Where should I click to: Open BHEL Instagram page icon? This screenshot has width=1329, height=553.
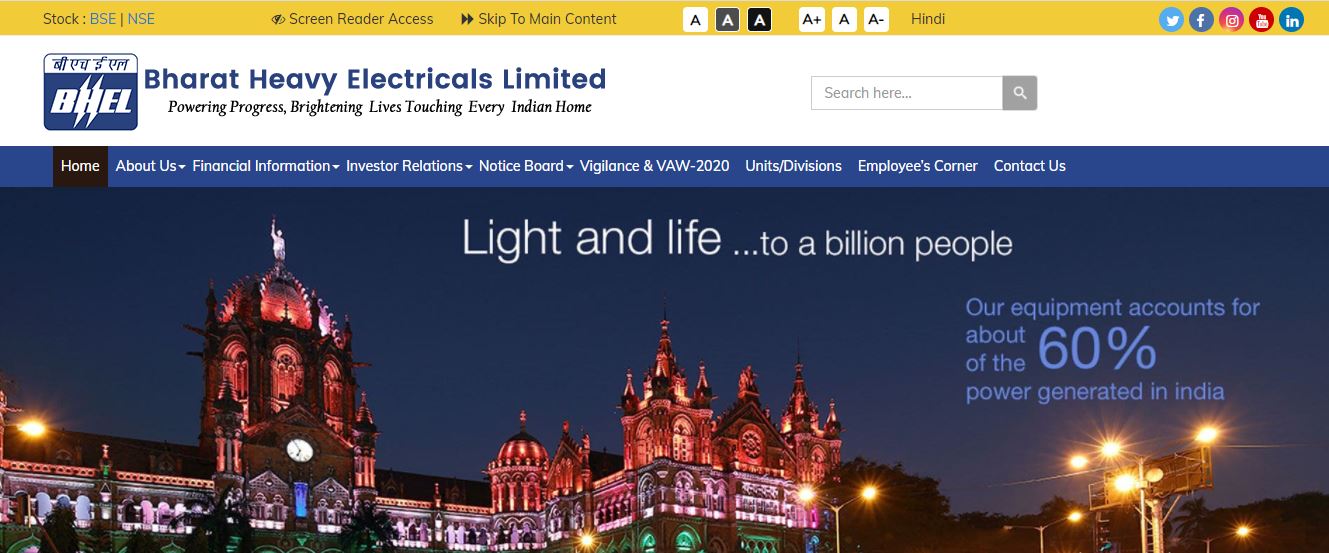[x=1231, y=19]
